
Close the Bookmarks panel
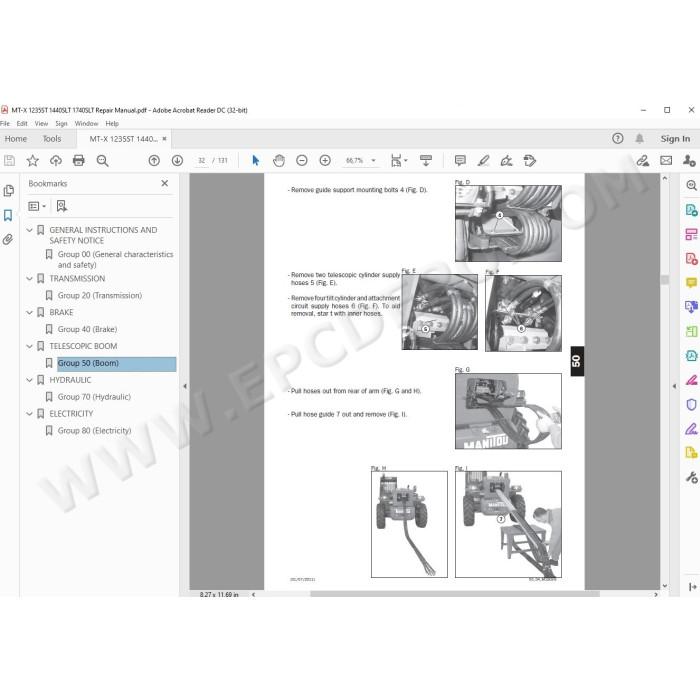165,183
